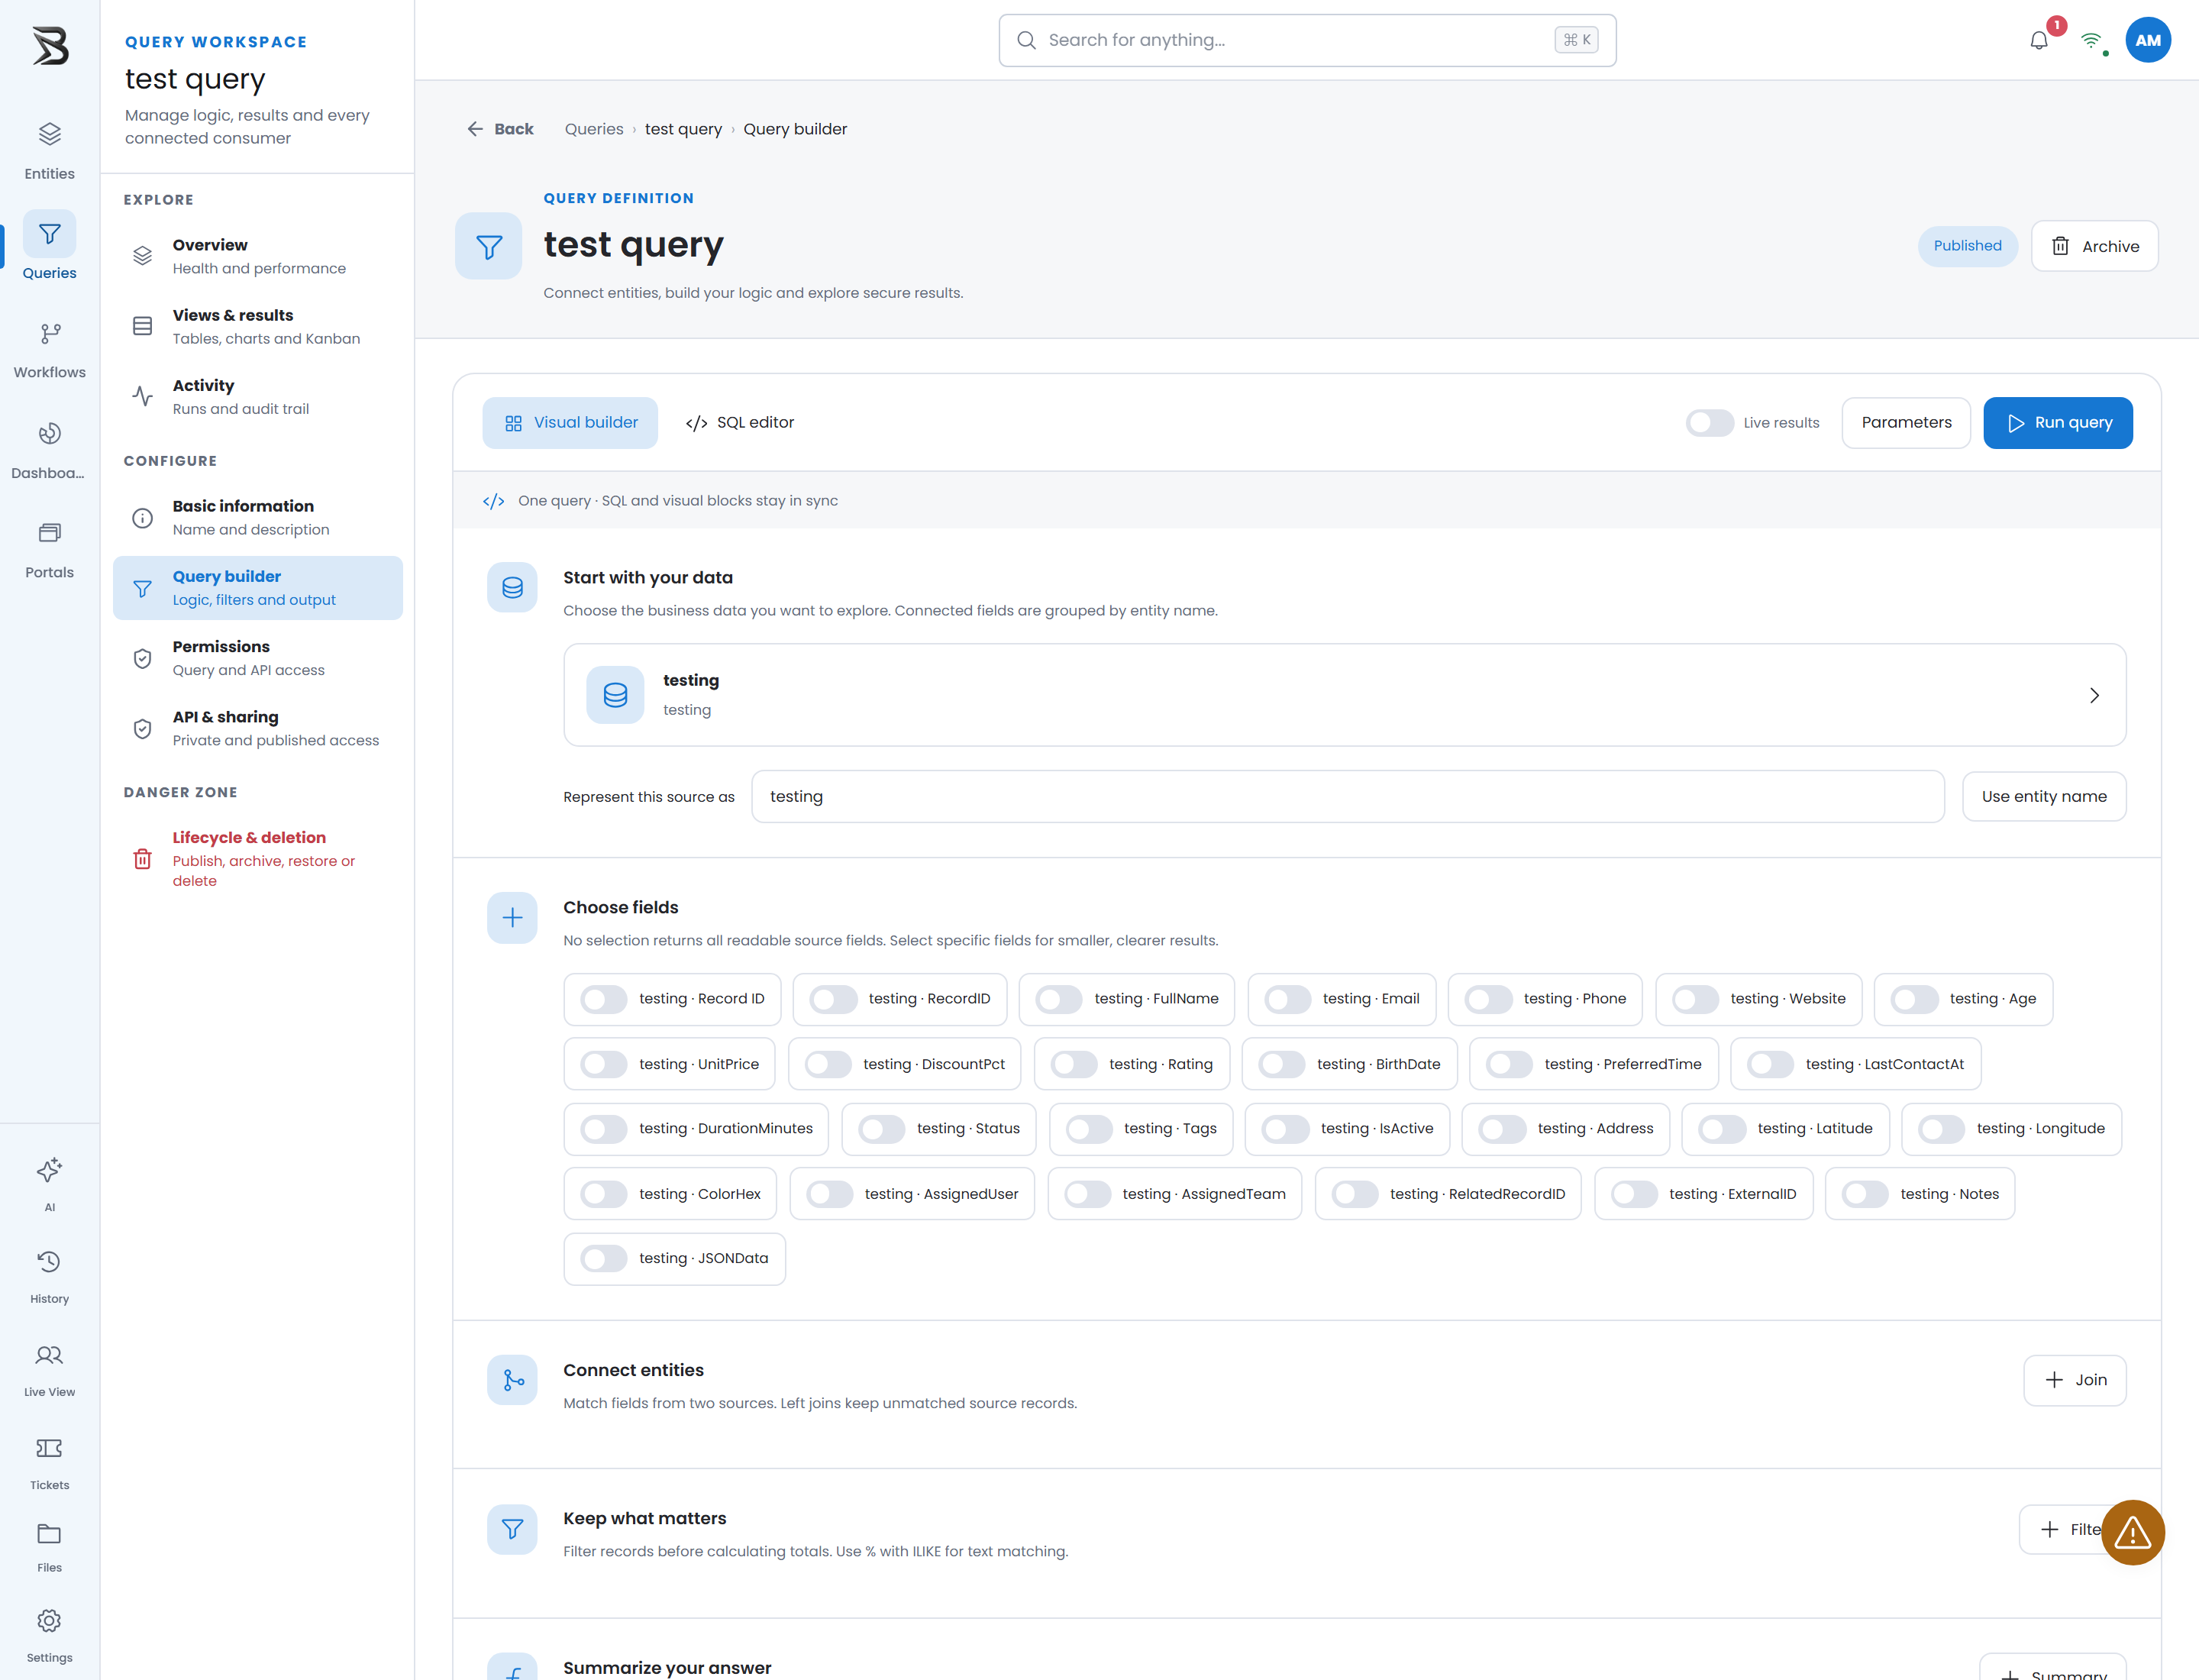The width and height of the screenshot is (2199, 1680).
Task: Click the Represent this source as field
Action: pyautogui.click(x=1348, y=797)
